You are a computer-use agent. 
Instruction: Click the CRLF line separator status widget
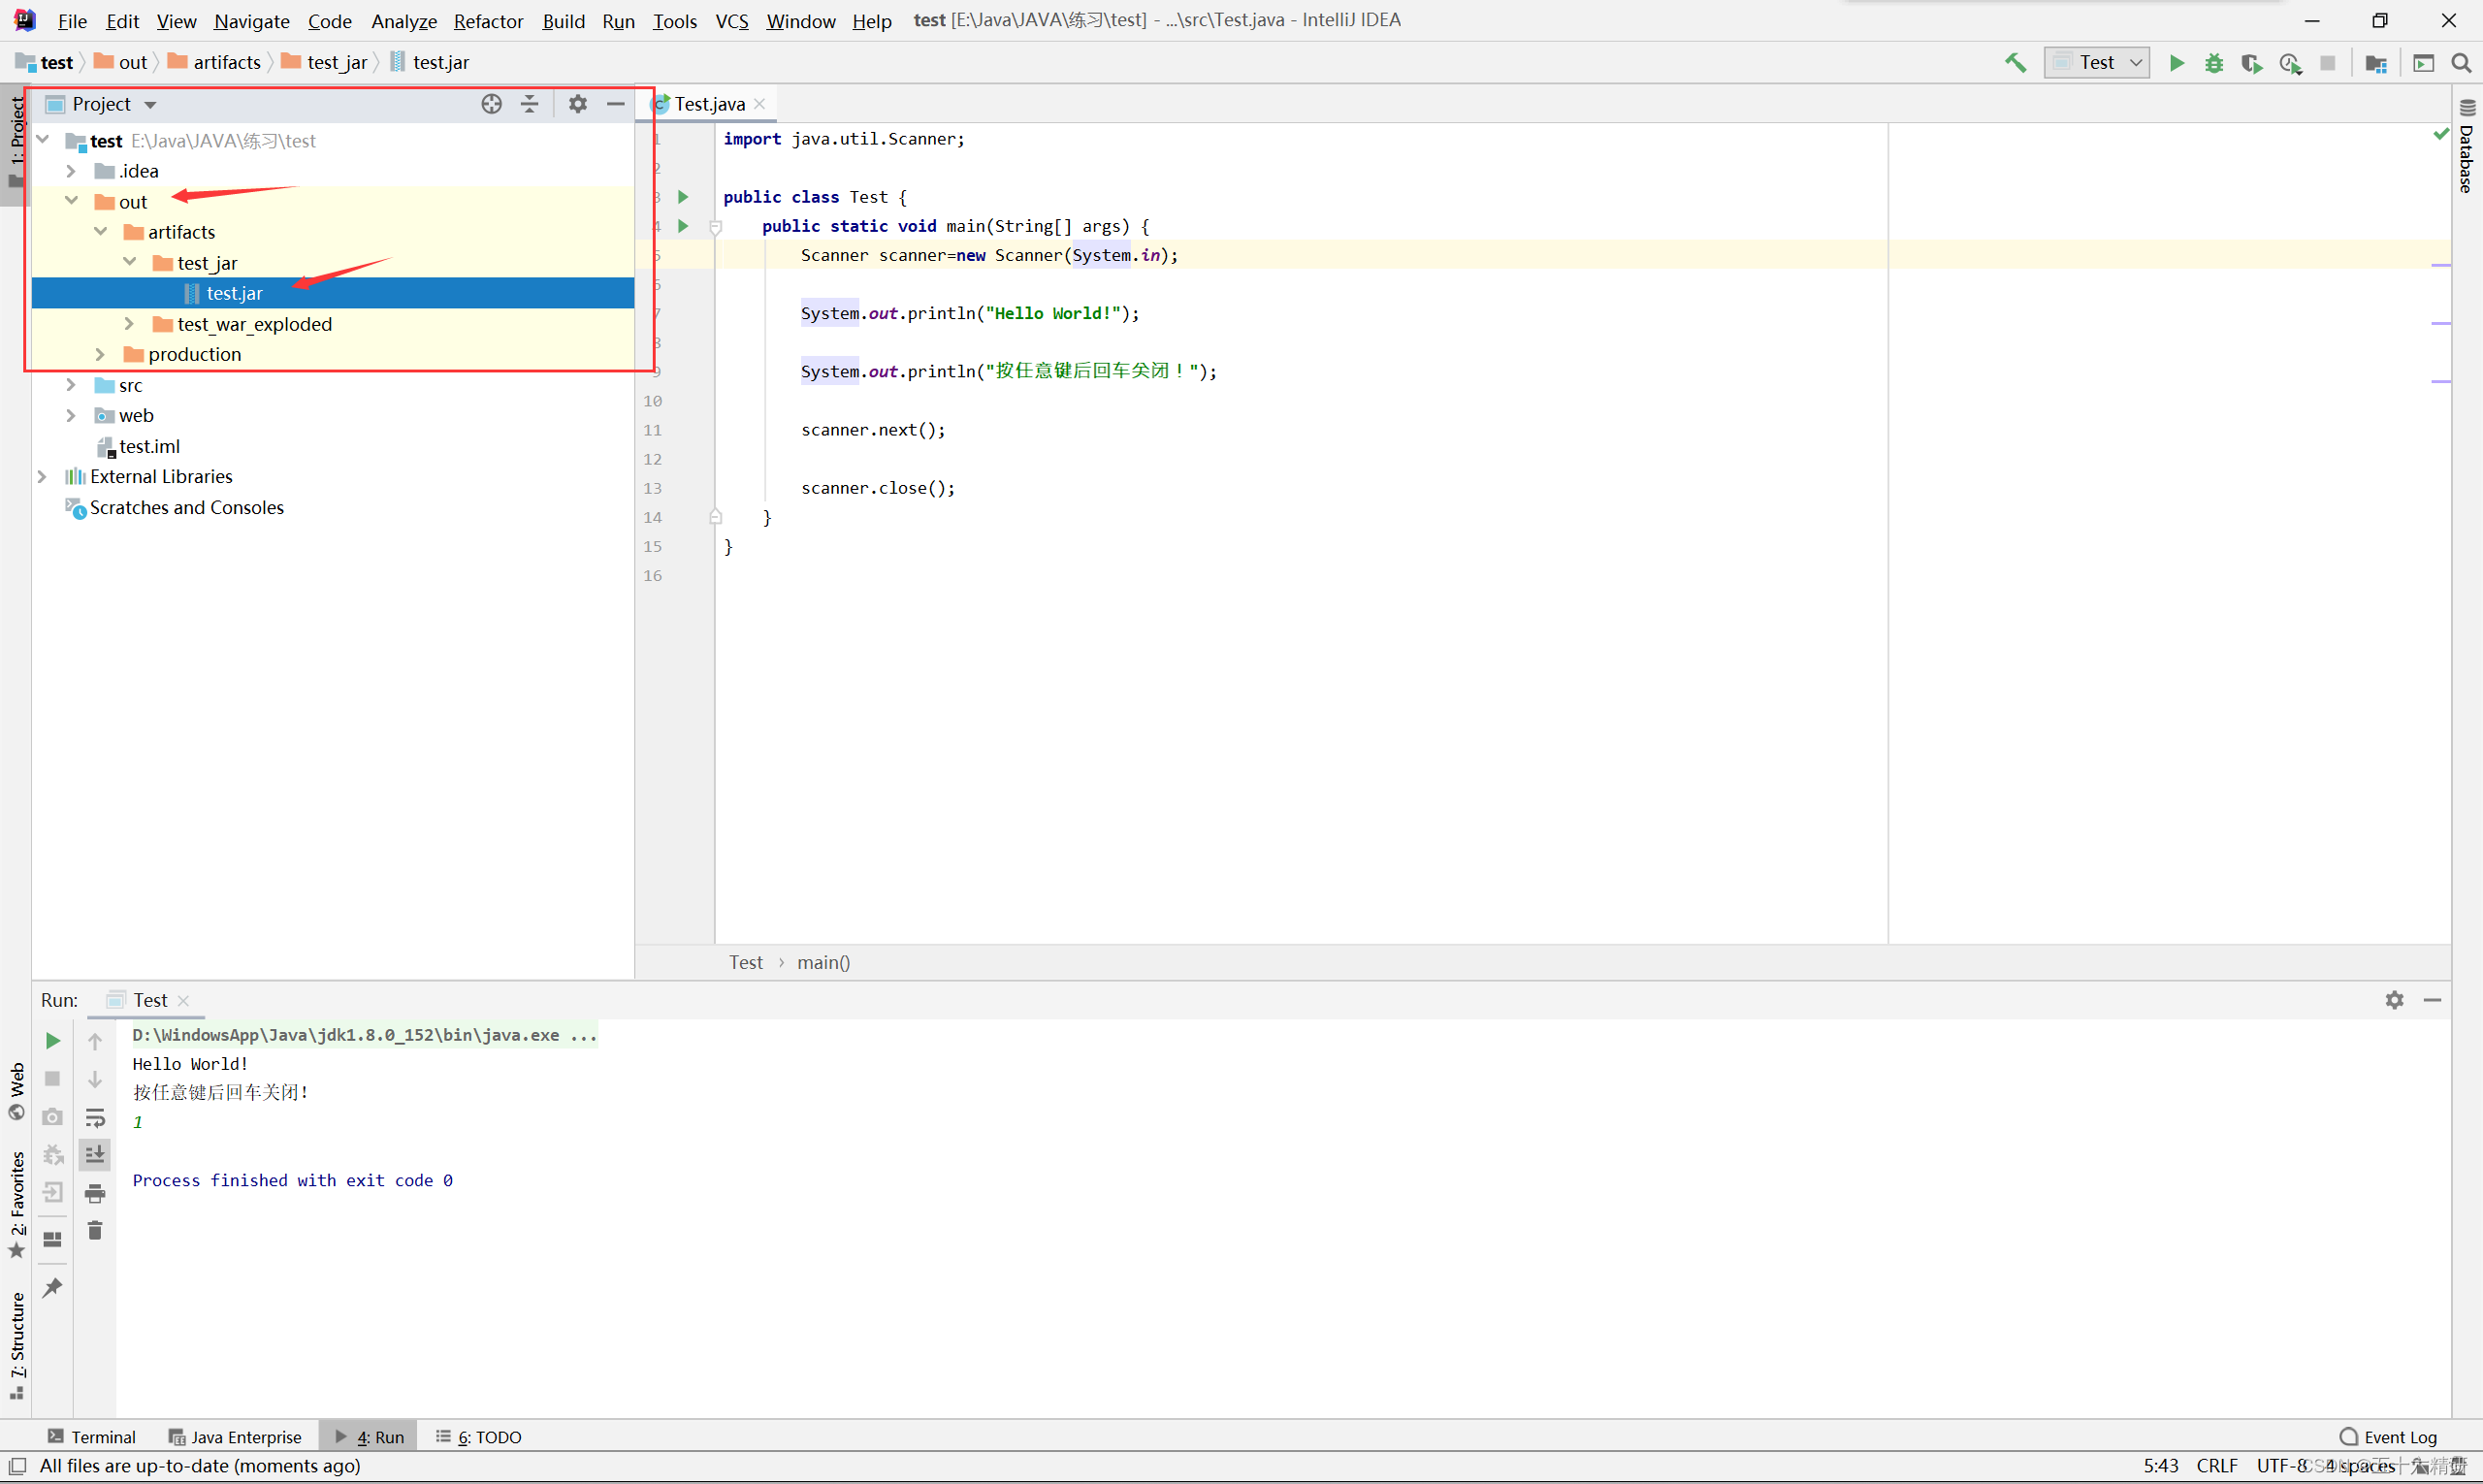coord(2216,1466)
